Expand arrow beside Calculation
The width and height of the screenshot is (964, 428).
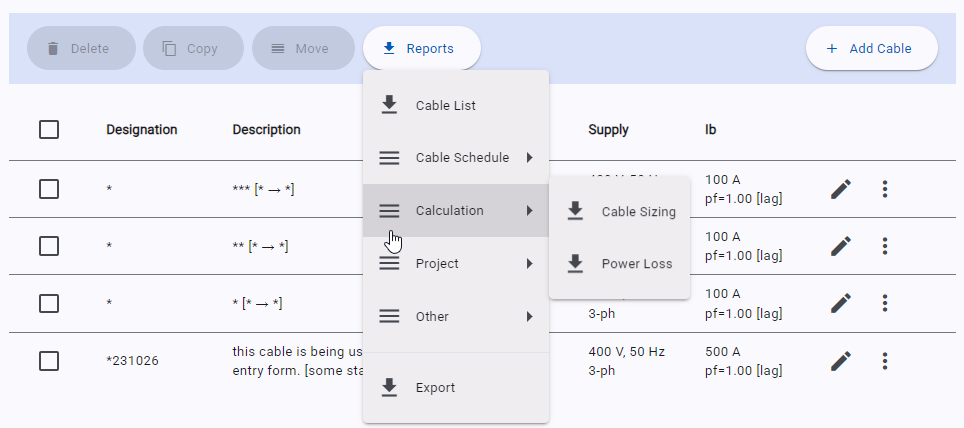(529, 210)
